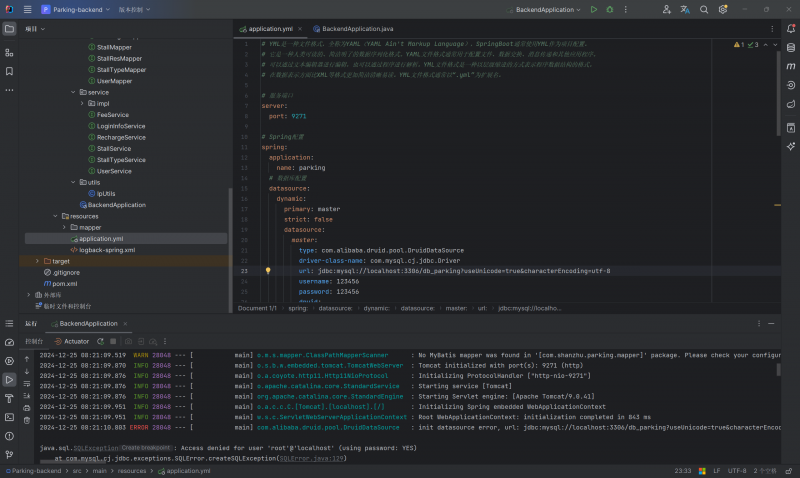Select the Actuator tab in Run panel

tap(76, 341)
